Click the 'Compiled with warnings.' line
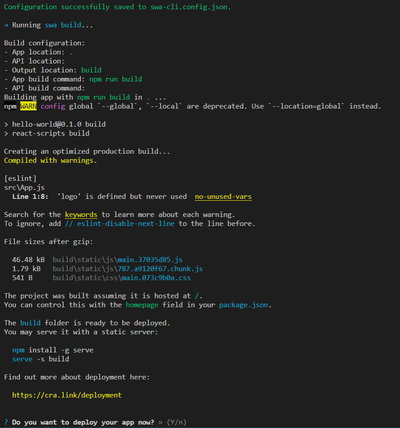Image resolution: width=400 pixels, height=428 pixels. (50, 160)
